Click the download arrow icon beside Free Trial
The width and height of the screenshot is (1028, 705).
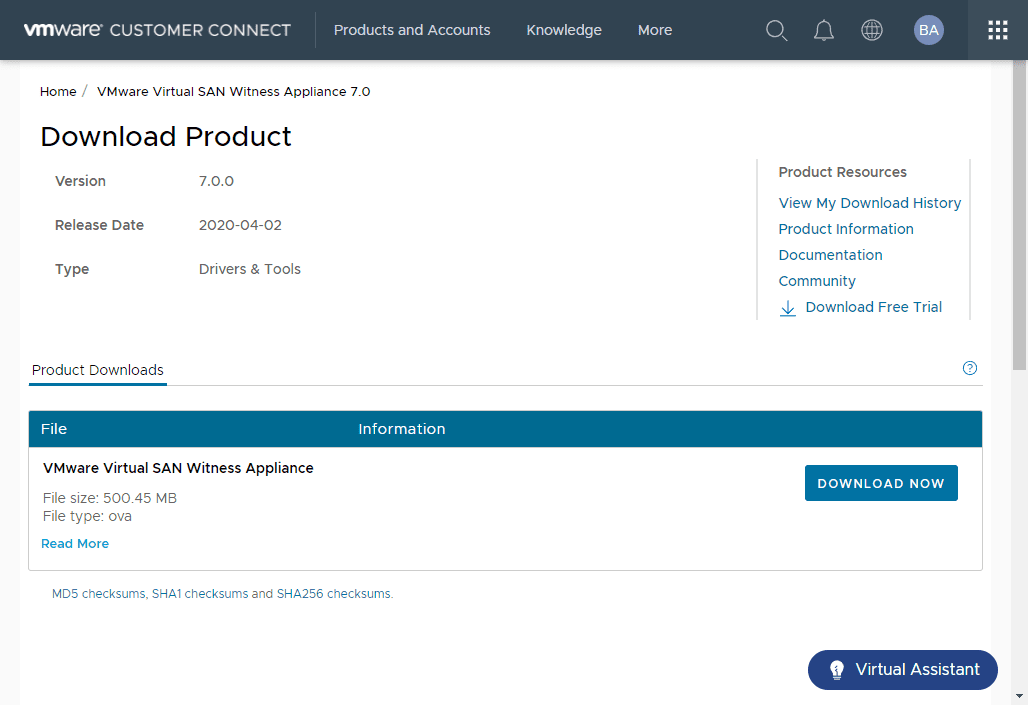pyautogui.click(x=788, y=308)
